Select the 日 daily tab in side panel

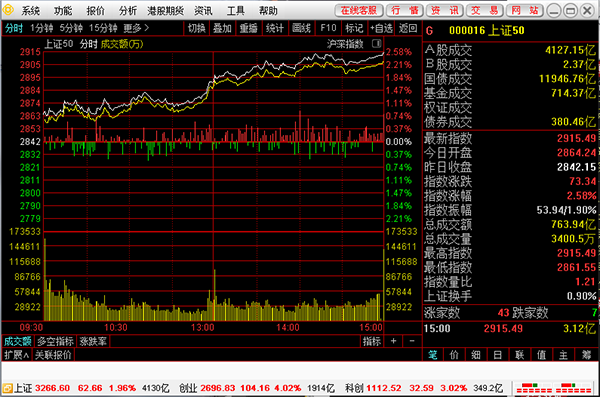(497, 355)
